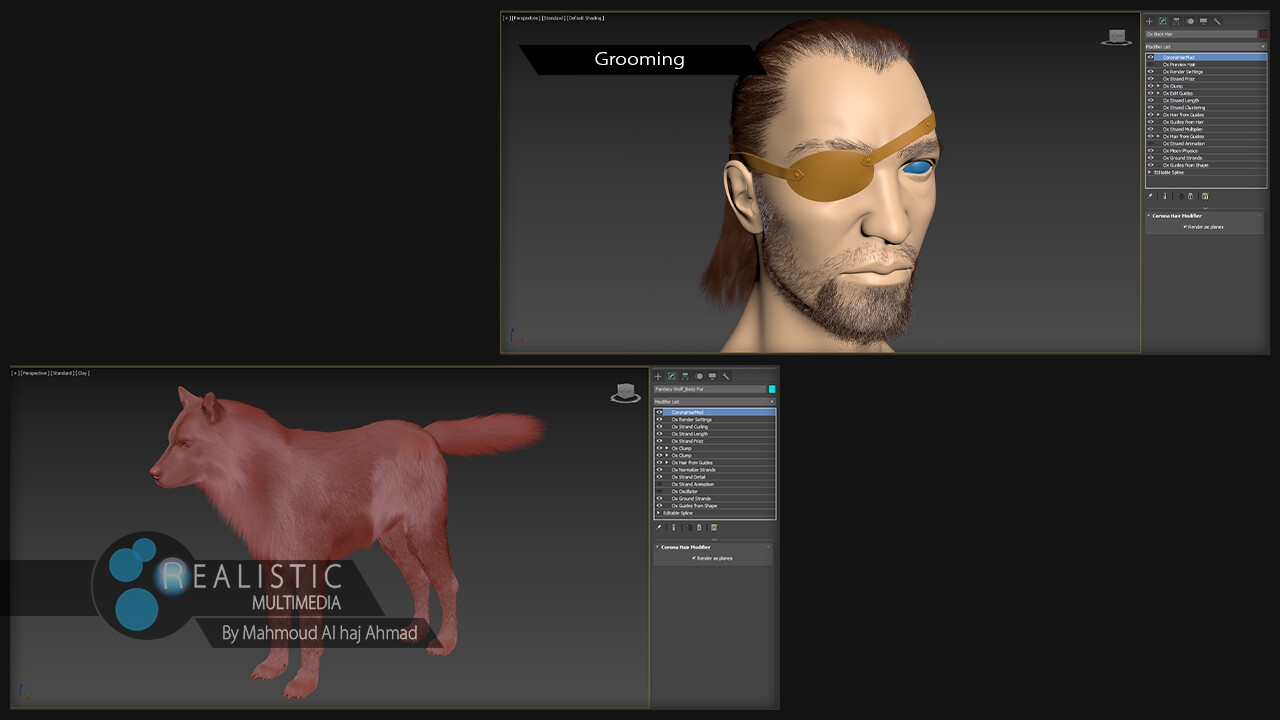Select Ox Moov Physics in the head modifier stack

(1180, 151)
